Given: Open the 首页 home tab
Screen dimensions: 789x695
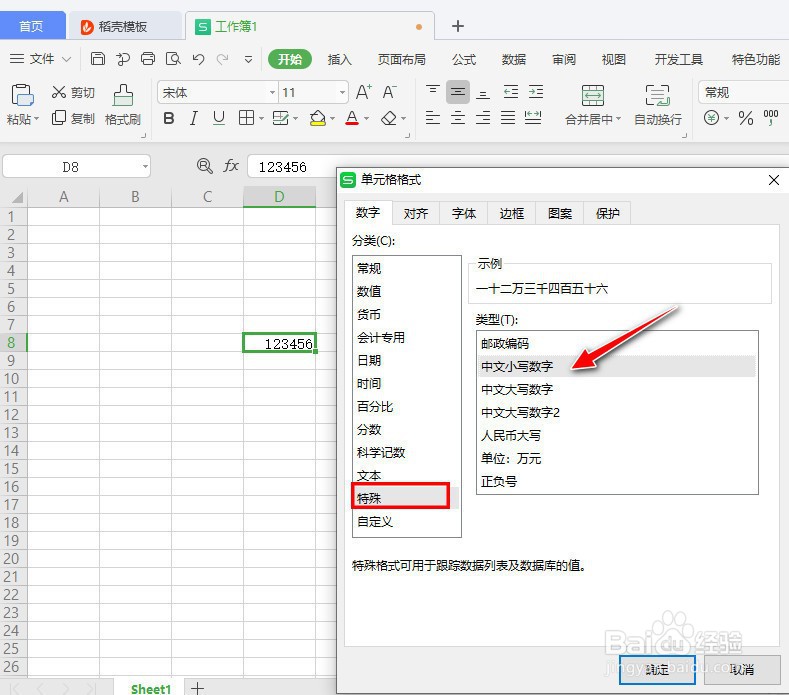Looking at the screenshot, I should coord(31,26).
